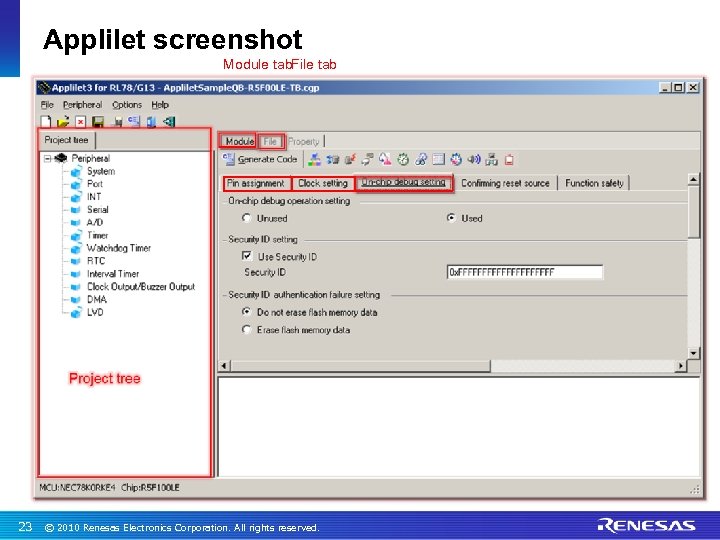Click the grey Save As disk icon
The width and height of the screenshot is (720, 540).
[117, 122]
